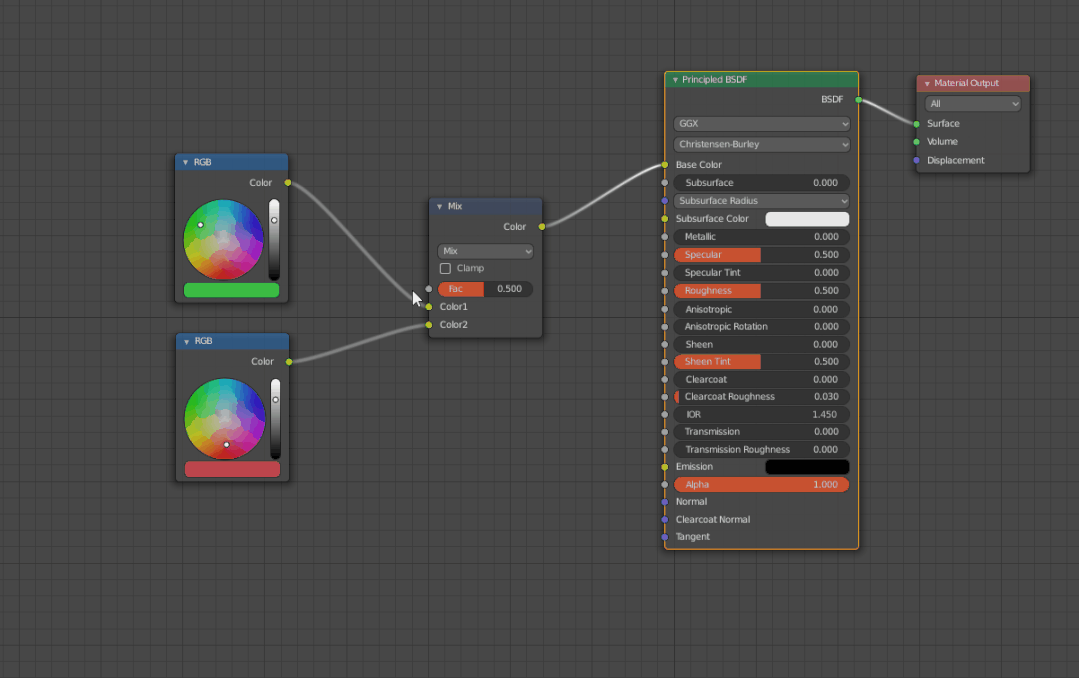This screenshot has height=678, width=1079.
Task: Click the Clearcoat Normal input socket
Action: [665, 520]
